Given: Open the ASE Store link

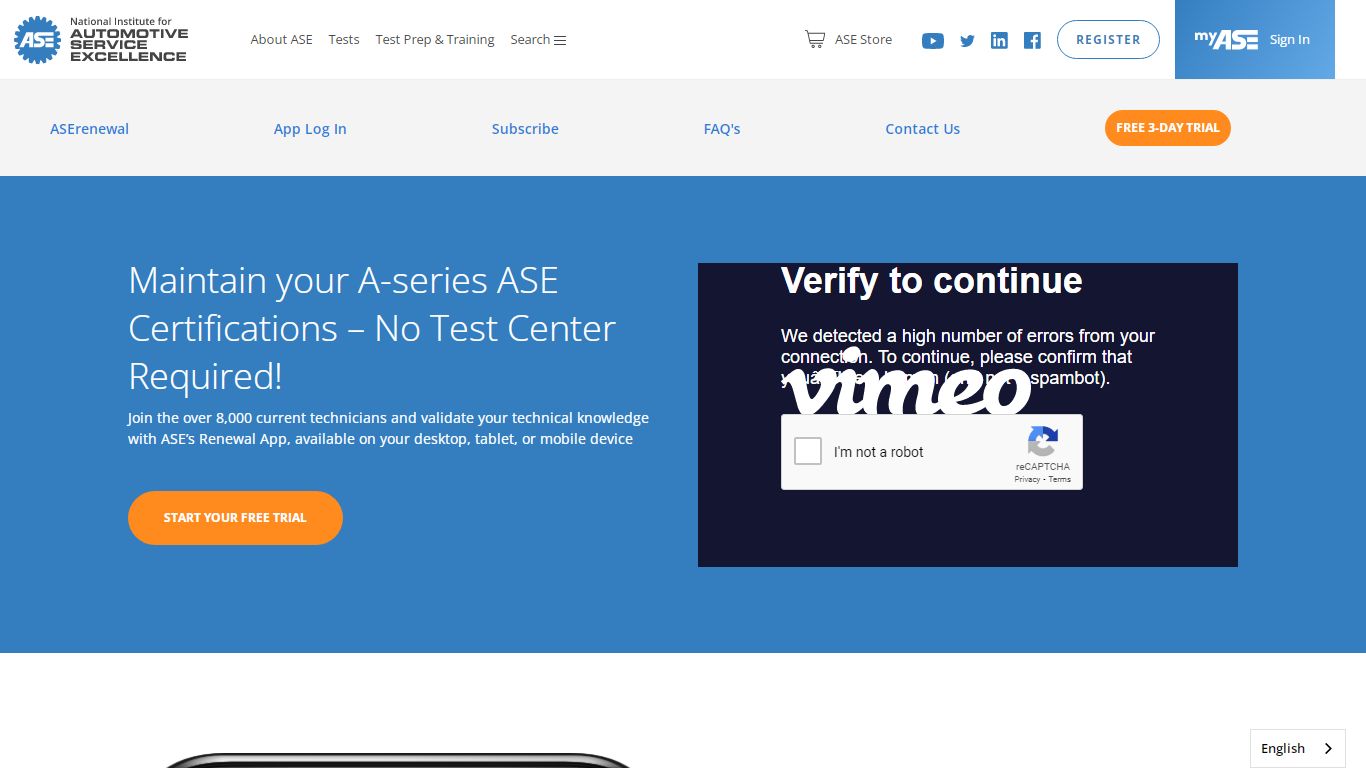Looking at the screenshot, I should tap(863, 39).
